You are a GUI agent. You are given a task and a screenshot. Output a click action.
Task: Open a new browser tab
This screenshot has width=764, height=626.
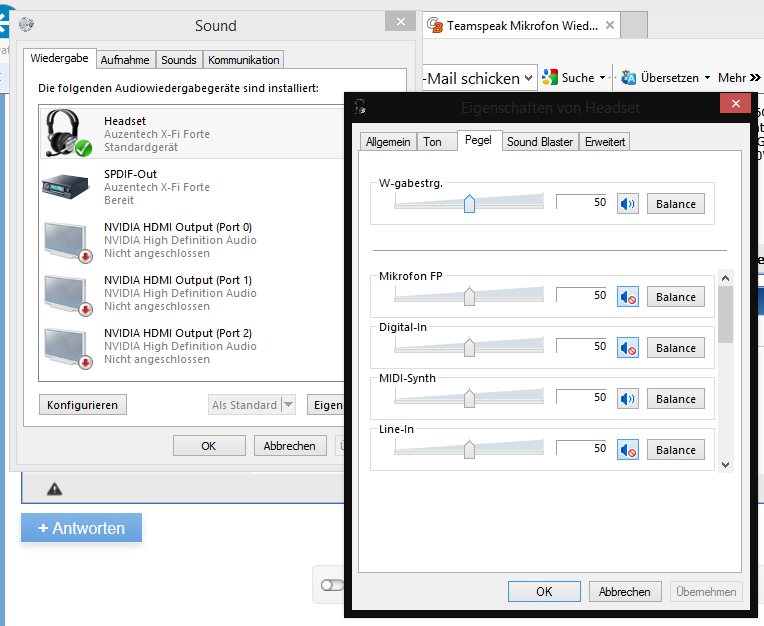[634, 25]
